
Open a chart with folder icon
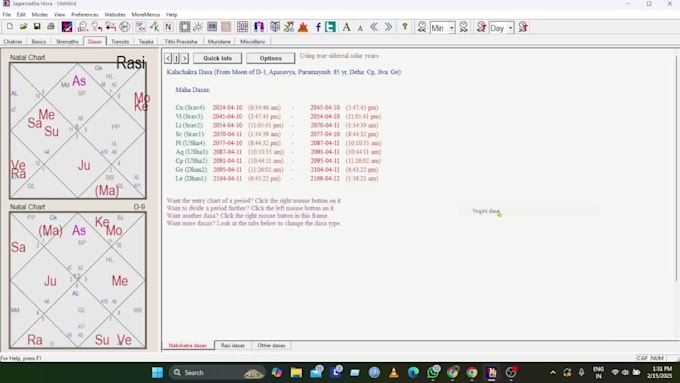[23, 27]
